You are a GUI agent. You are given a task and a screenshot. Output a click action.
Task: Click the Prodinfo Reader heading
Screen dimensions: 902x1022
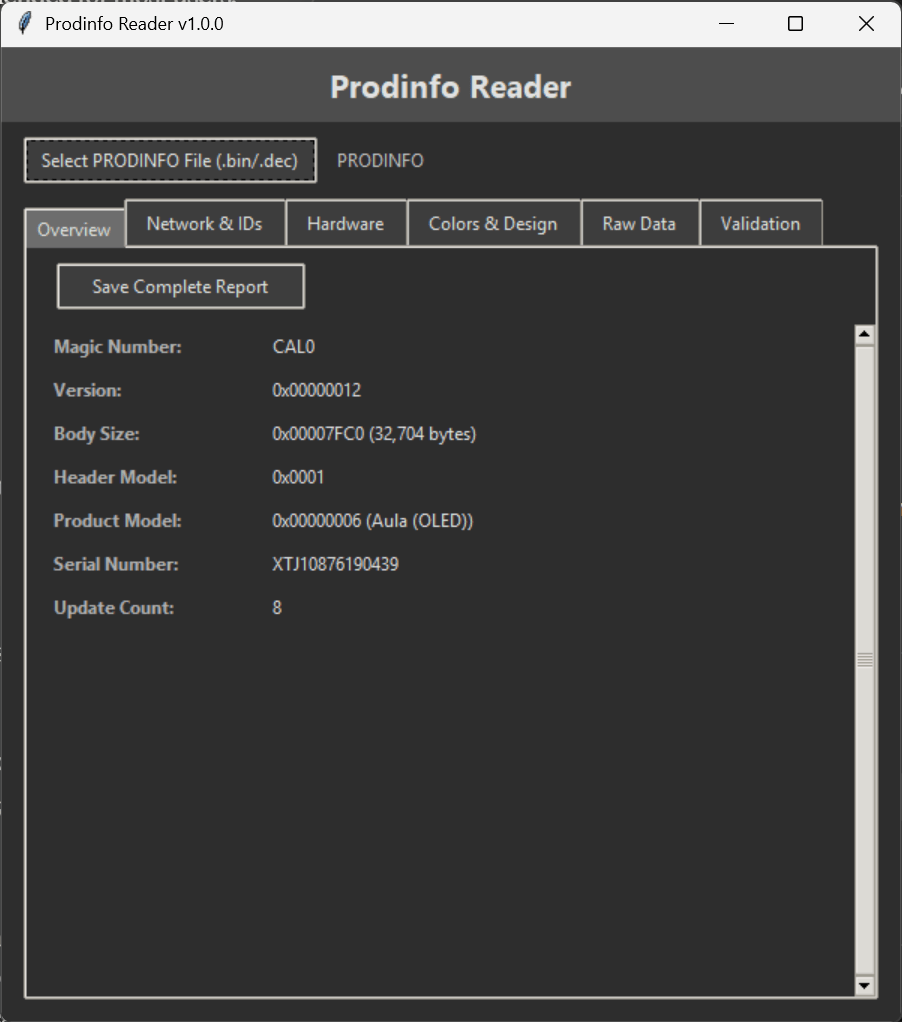[x=450, y=87]
